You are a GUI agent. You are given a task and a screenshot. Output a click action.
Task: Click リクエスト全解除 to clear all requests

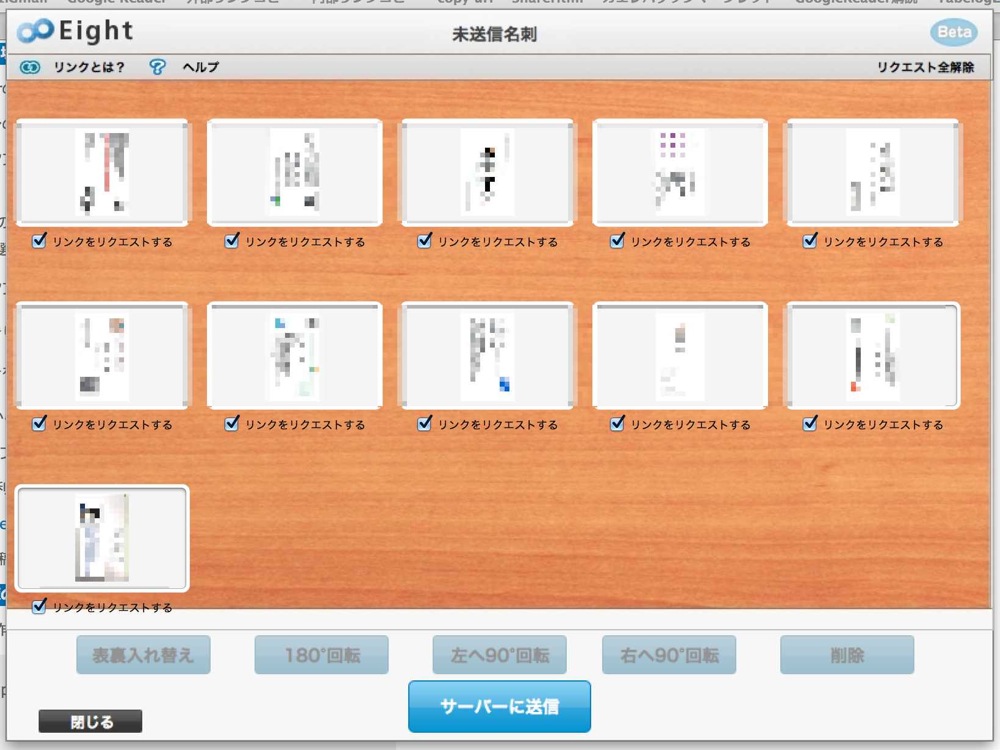(x=925, y=68)
